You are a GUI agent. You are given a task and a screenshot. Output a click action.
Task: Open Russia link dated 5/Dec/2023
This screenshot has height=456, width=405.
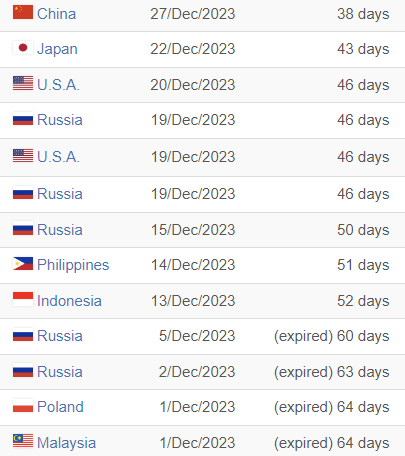(x=60, y=336)
